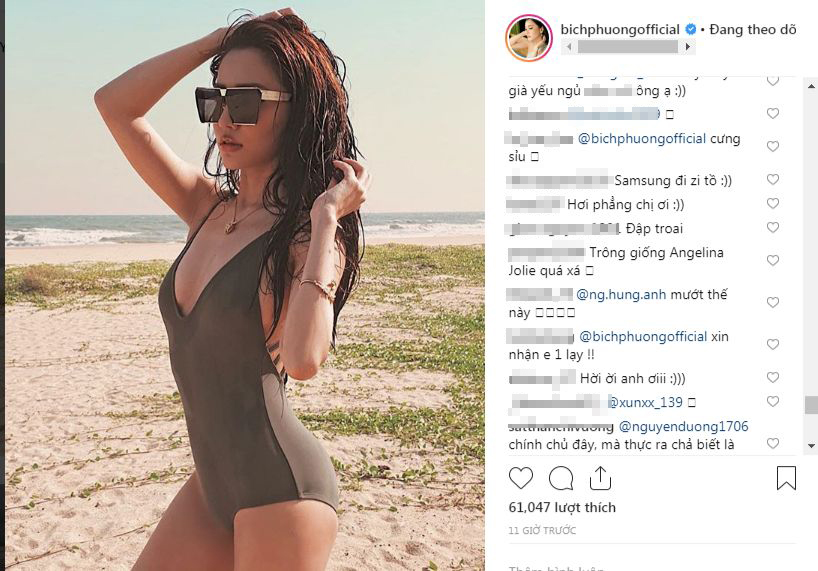Like the "Trông giống Angelina Jolie" comment
Screen dimensions: 818x571
pyautogui.click(x=773, y=260)
